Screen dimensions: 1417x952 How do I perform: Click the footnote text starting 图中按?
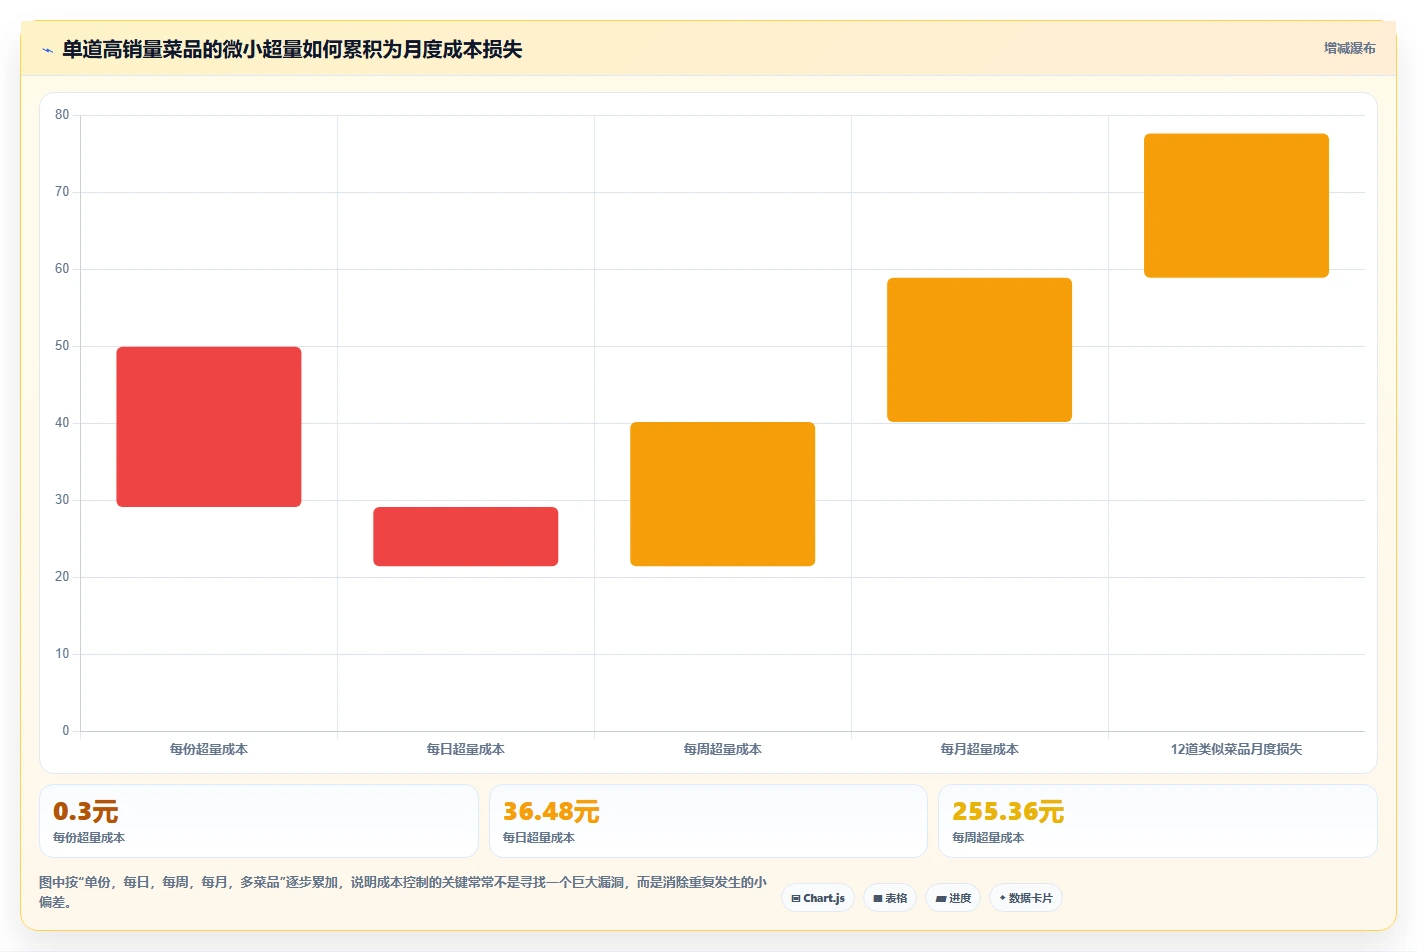403,892
